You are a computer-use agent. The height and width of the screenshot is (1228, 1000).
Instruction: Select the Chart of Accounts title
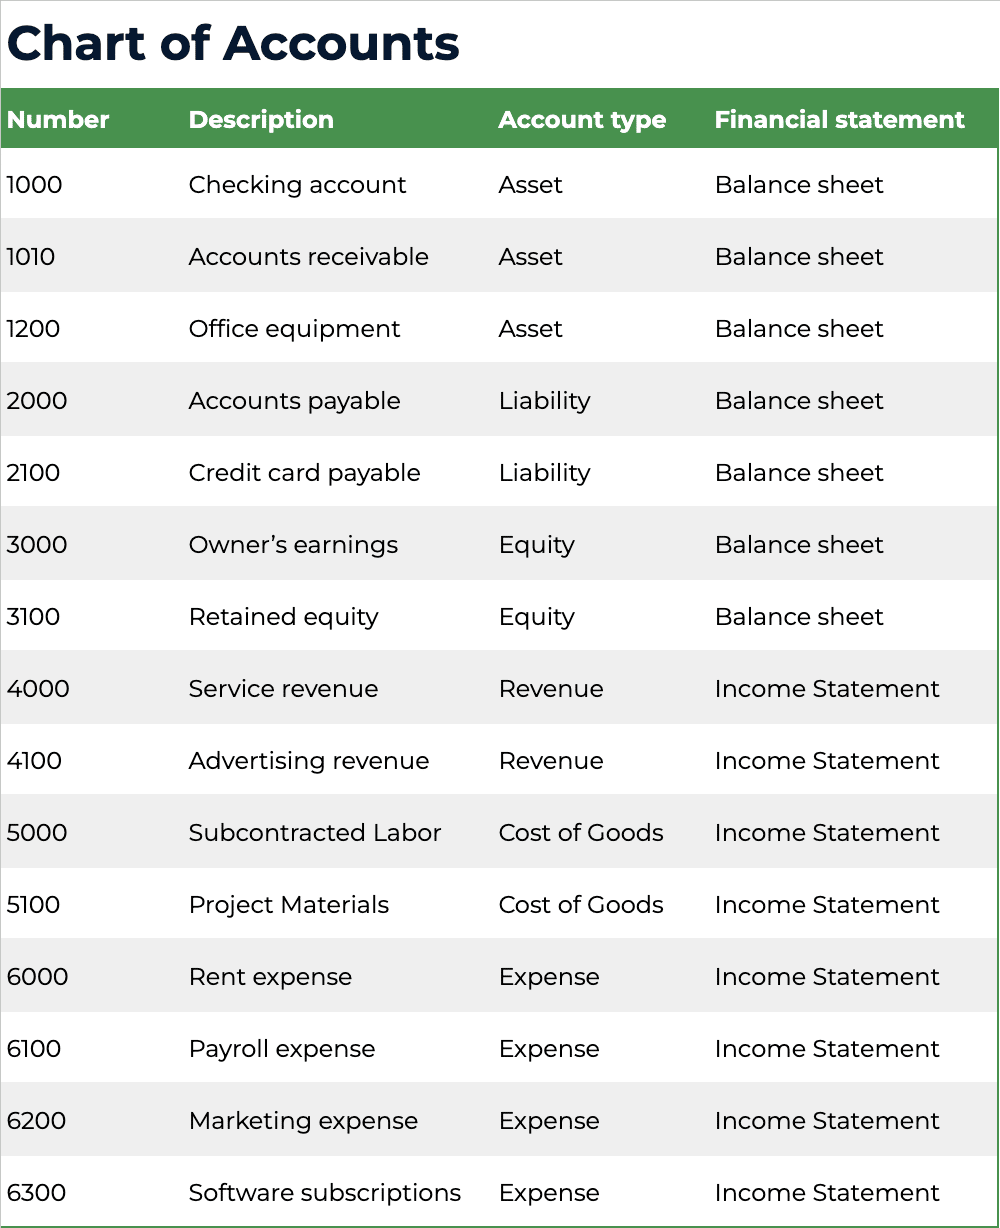click(233, 44)
